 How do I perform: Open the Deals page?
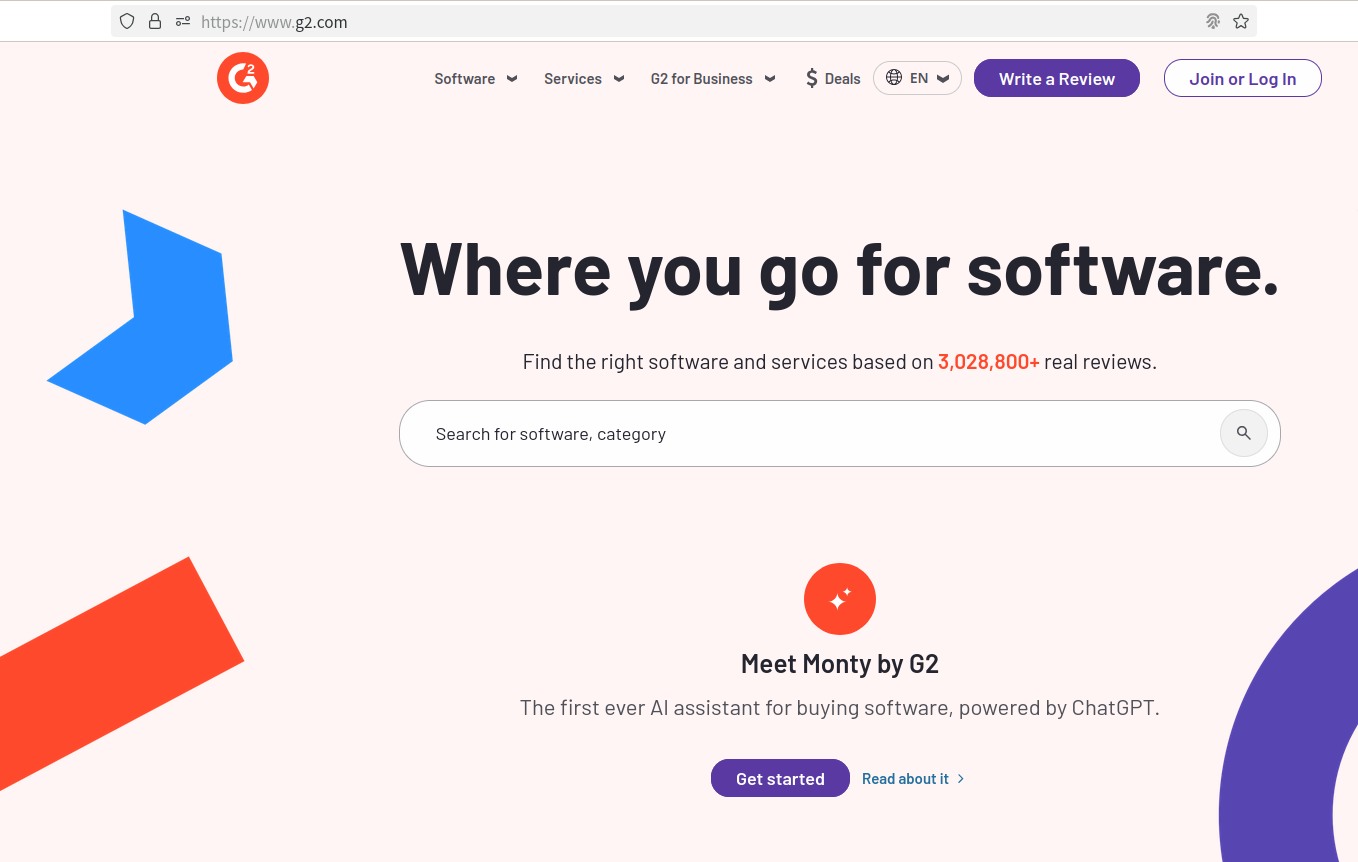[842, 79]
